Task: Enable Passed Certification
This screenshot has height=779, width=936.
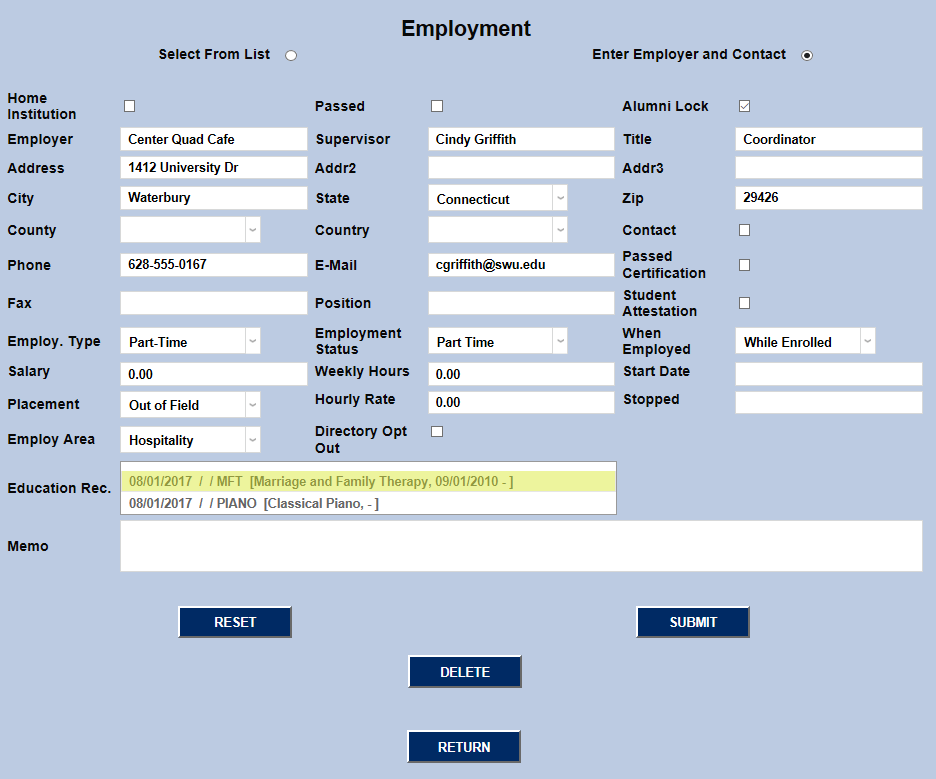Action: [744, 264]
